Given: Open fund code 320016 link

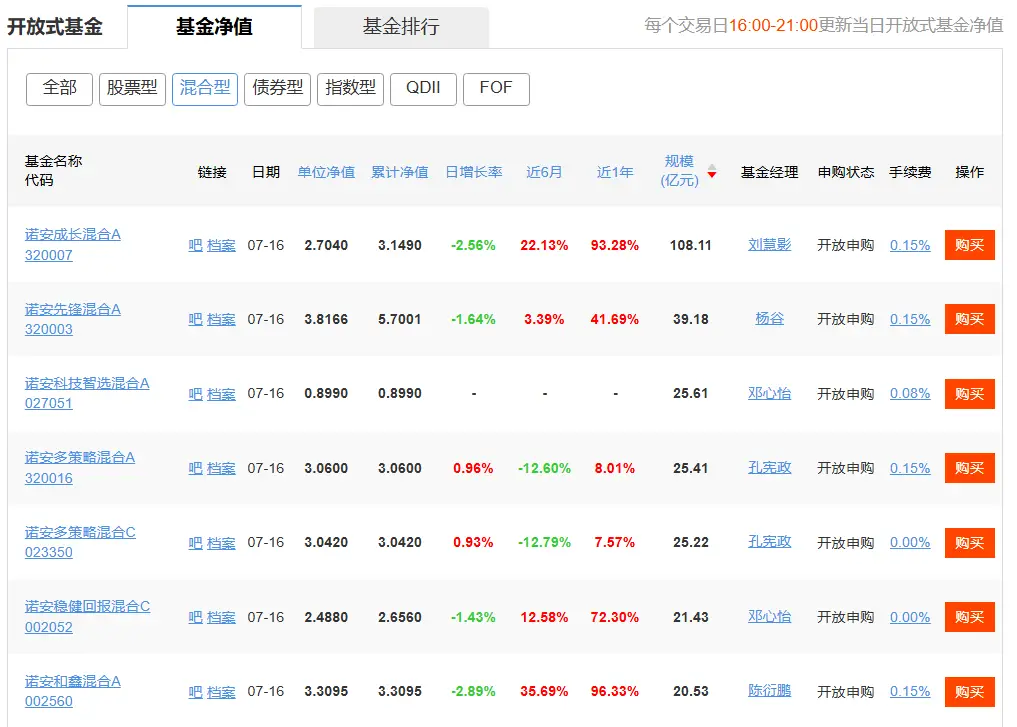Looking at the screenshot, I should 49,478.
